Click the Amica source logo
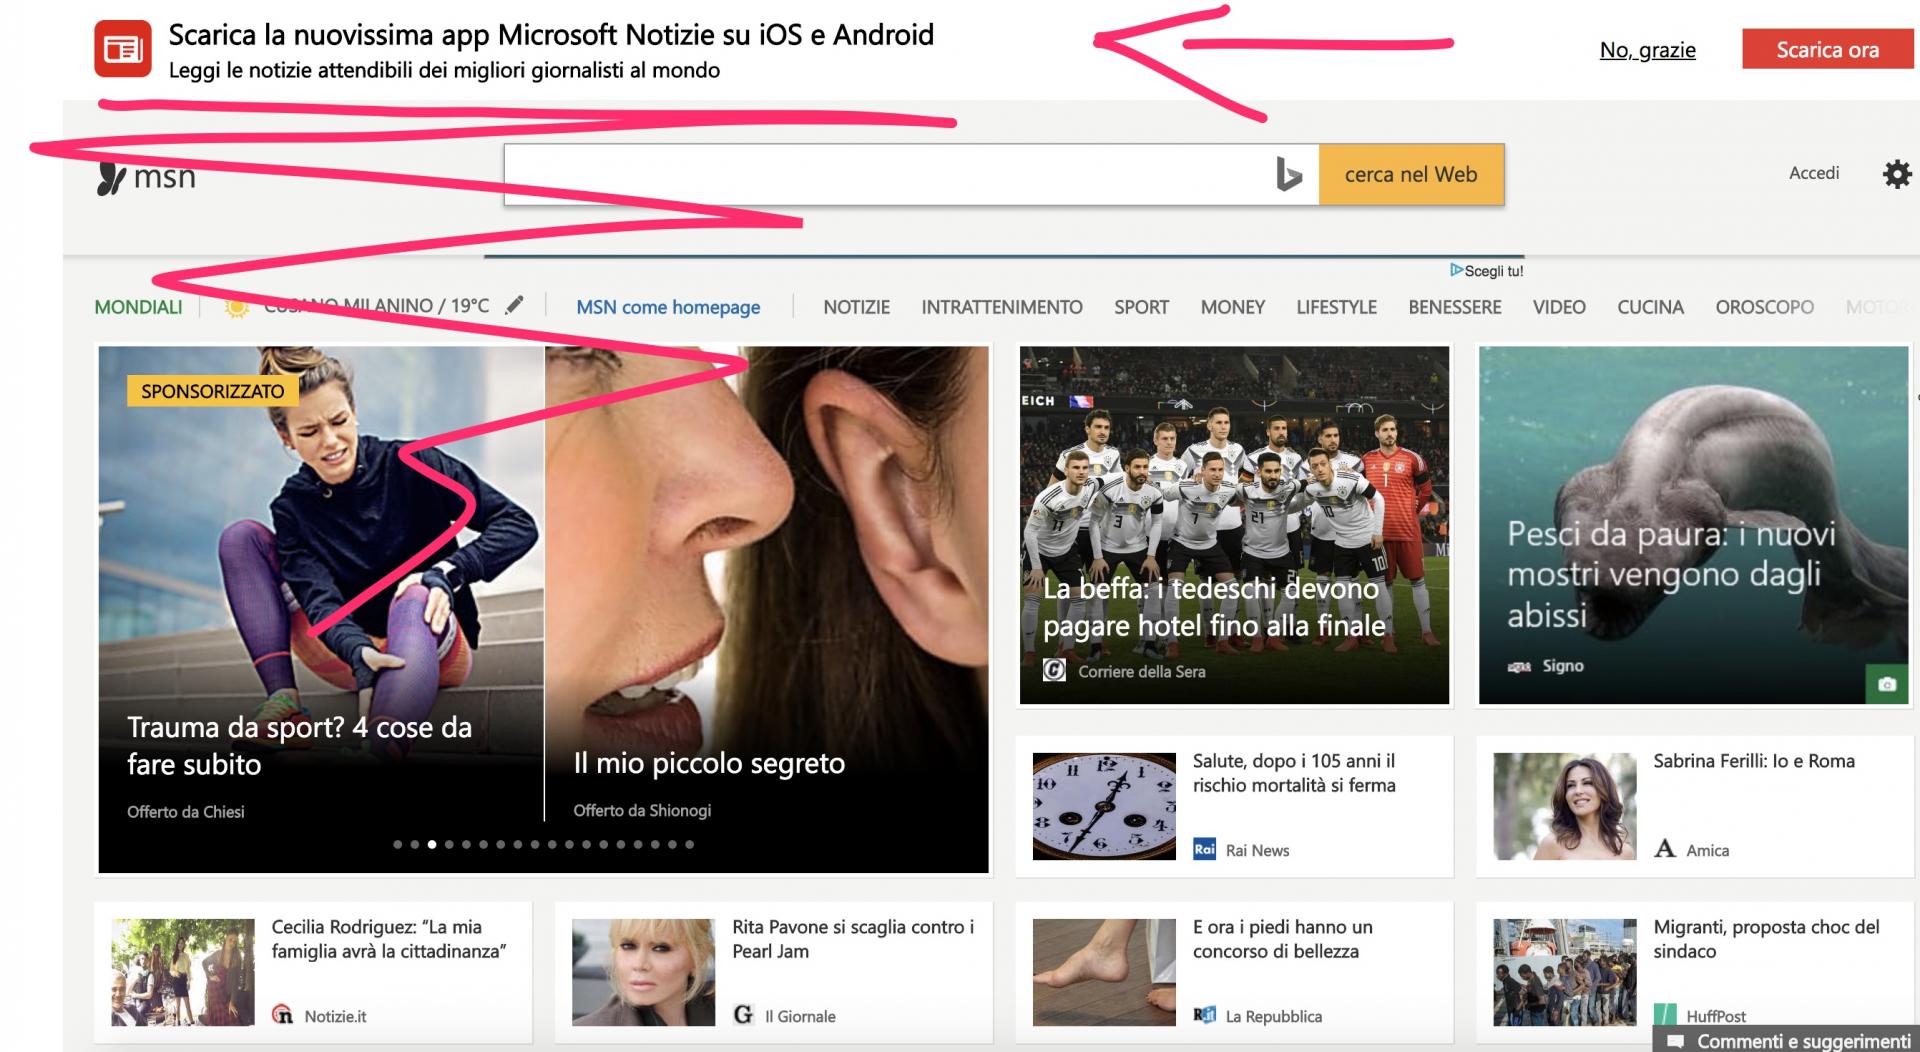 pyautogui.click(x=1665, y=849)
